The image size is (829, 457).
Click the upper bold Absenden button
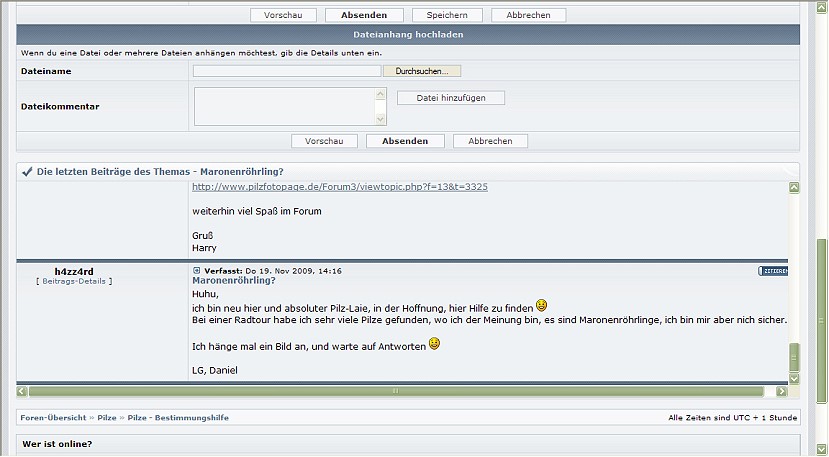tap(364, 15)
